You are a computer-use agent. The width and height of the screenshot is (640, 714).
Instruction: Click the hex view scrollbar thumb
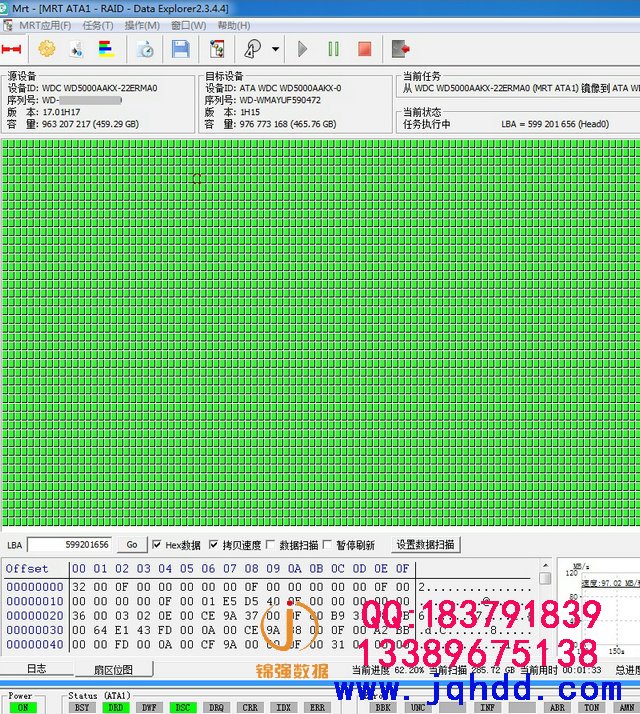tap(545, 578)
